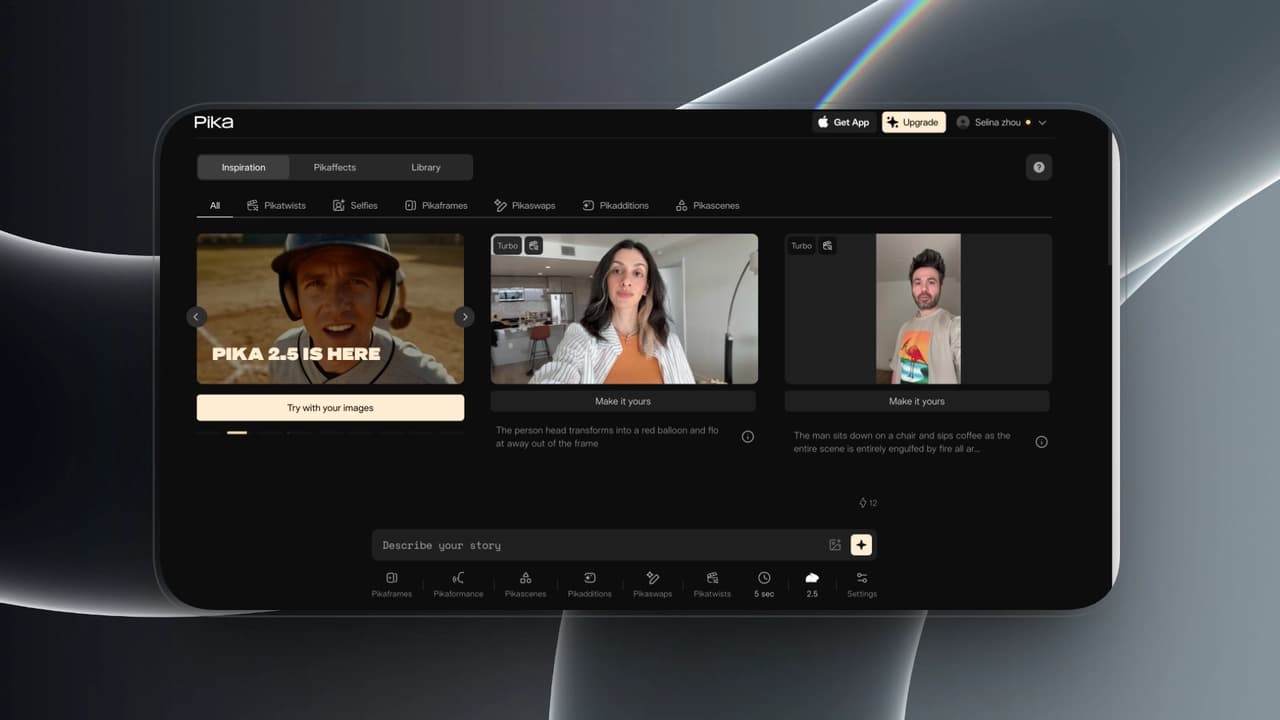Expand the Selina zhou account menu
The width and height of the screenshot is (1280, 720).
[1001, 122]
